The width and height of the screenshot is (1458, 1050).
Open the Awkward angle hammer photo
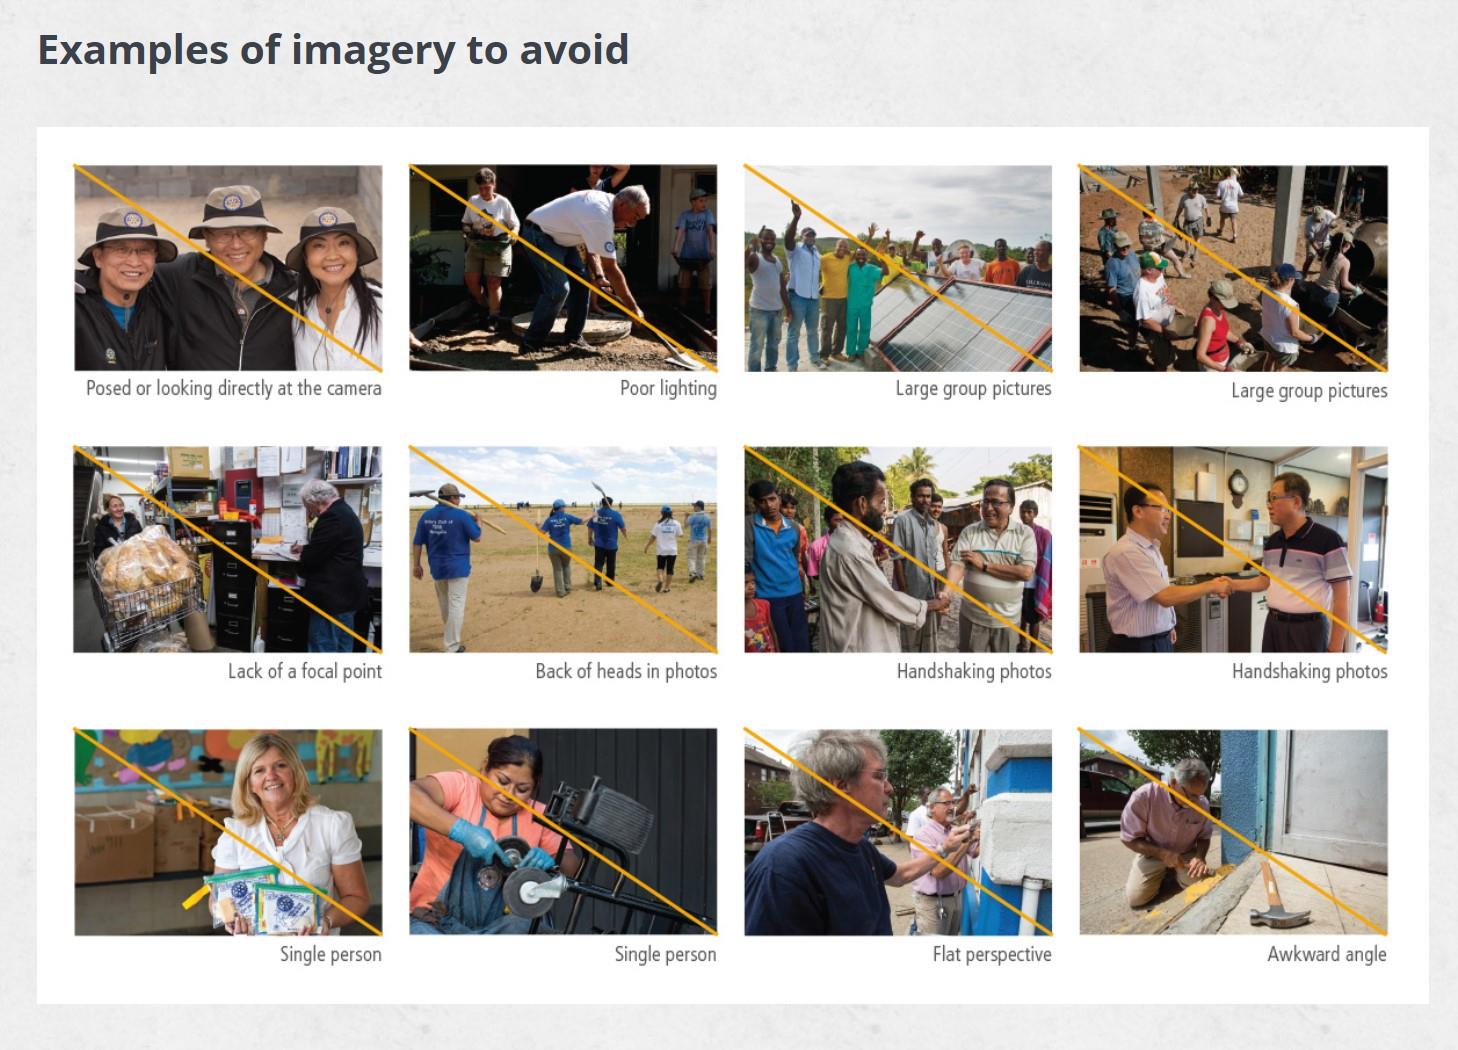[x=1233, y=832]
